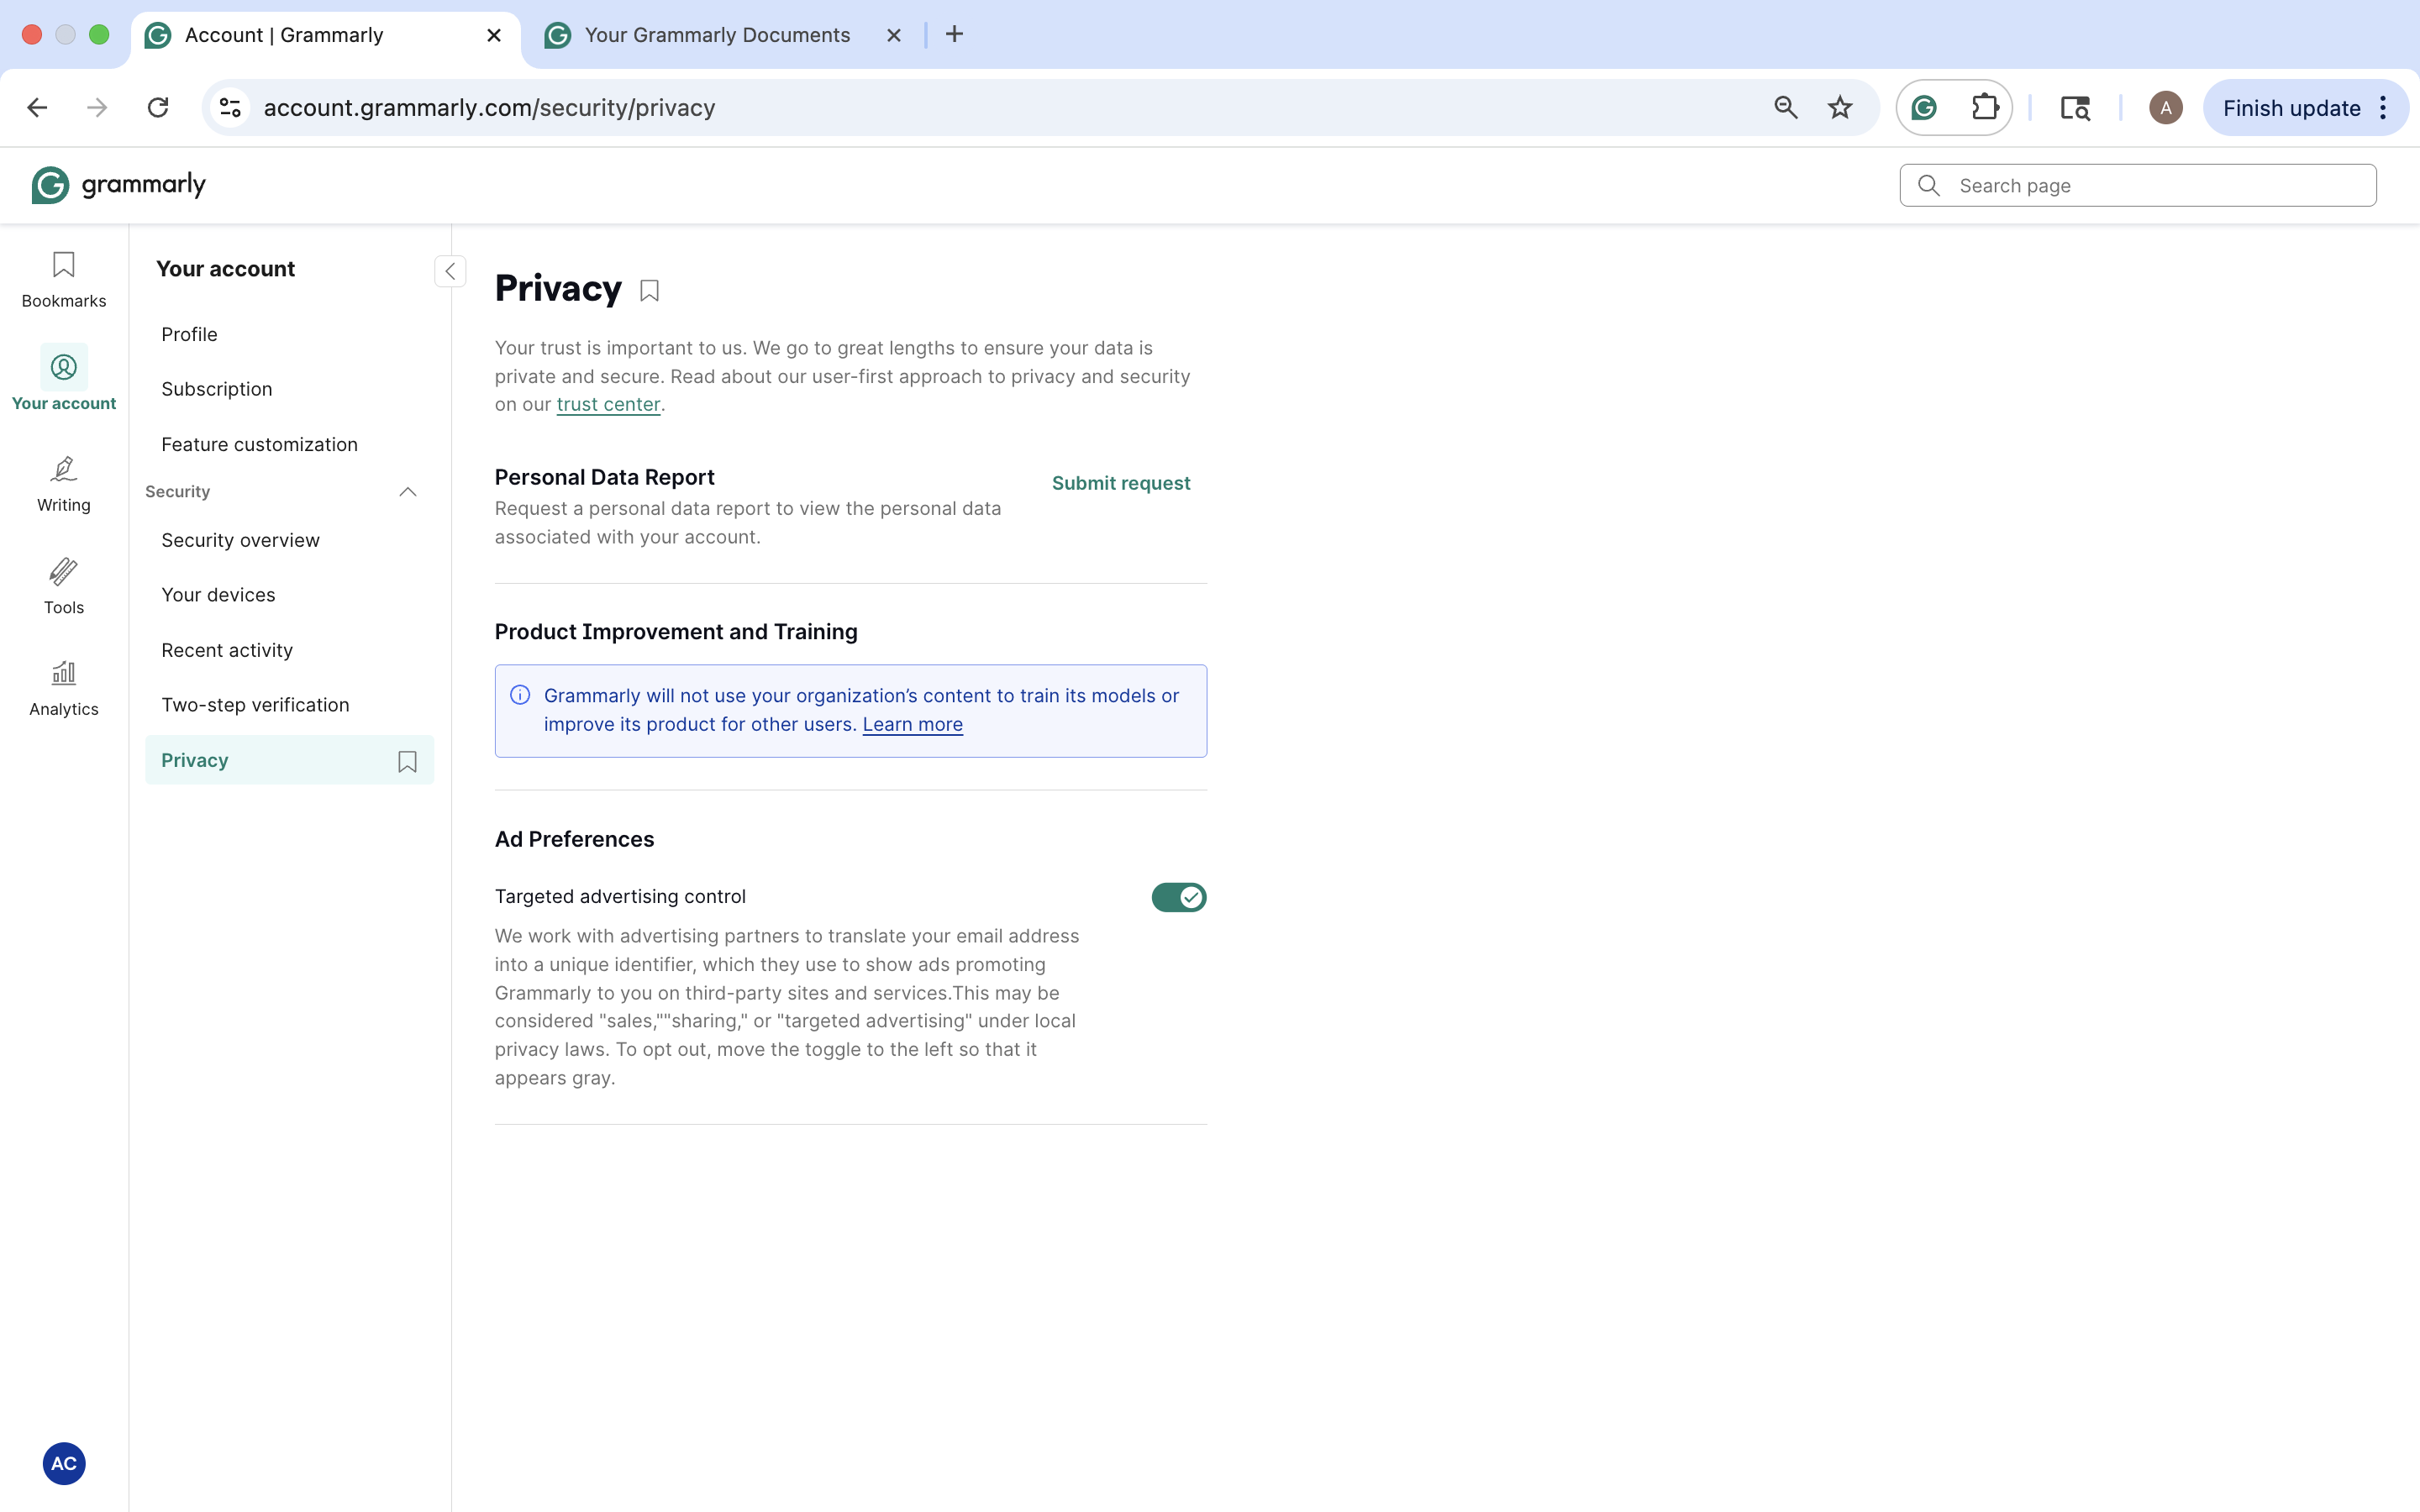Open the browser extensions puzzle icon
This screenshot has height=1512, width=2420.
pos(1985,107)
